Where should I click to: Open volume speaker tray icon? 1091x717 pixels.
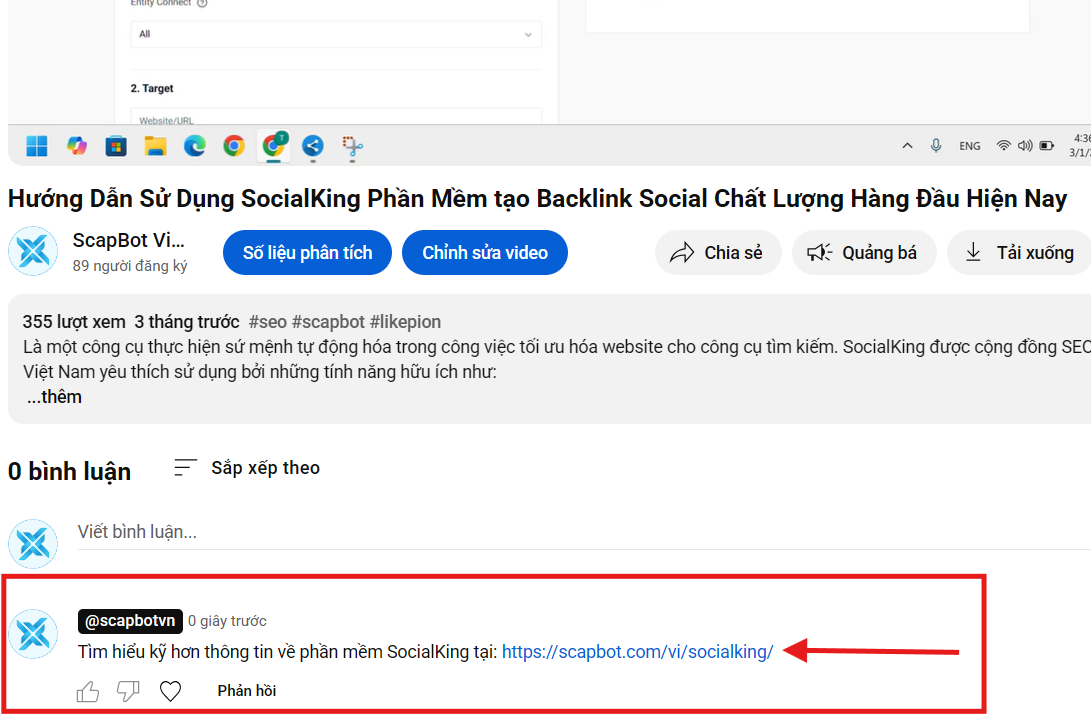[x=1025, y=145]
